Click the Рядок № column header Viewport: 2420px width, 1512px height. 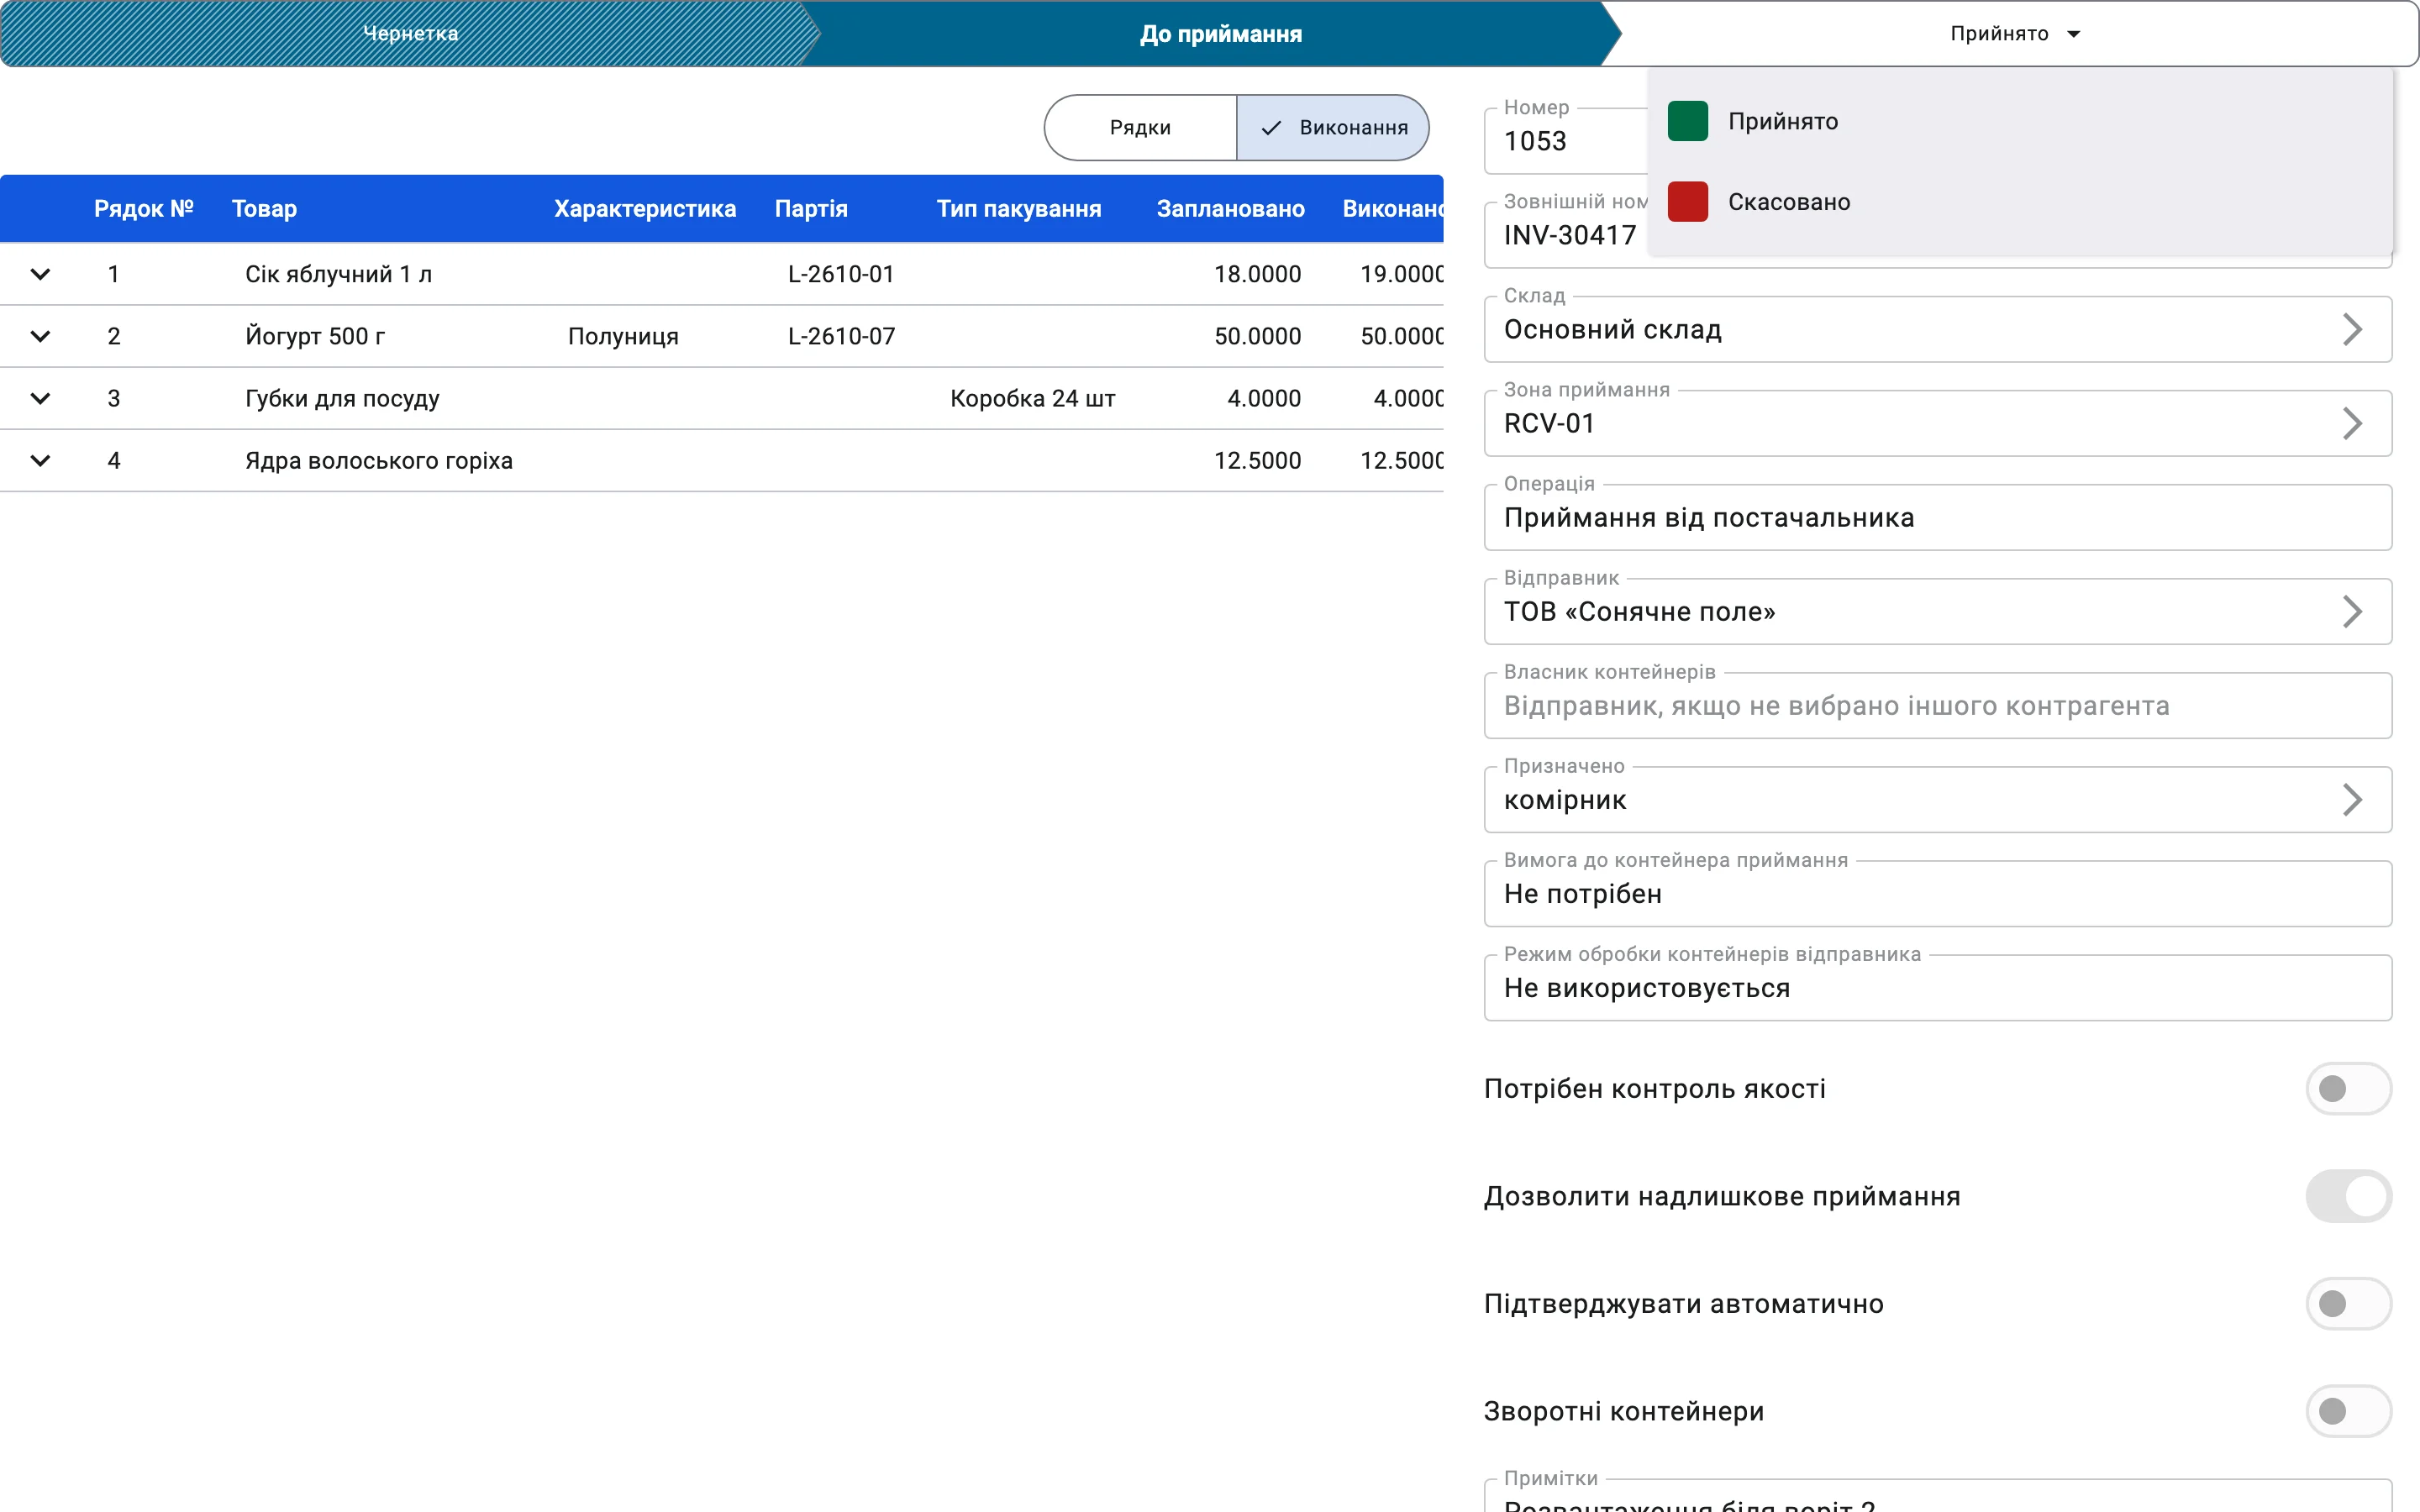(x=143, y=209)
